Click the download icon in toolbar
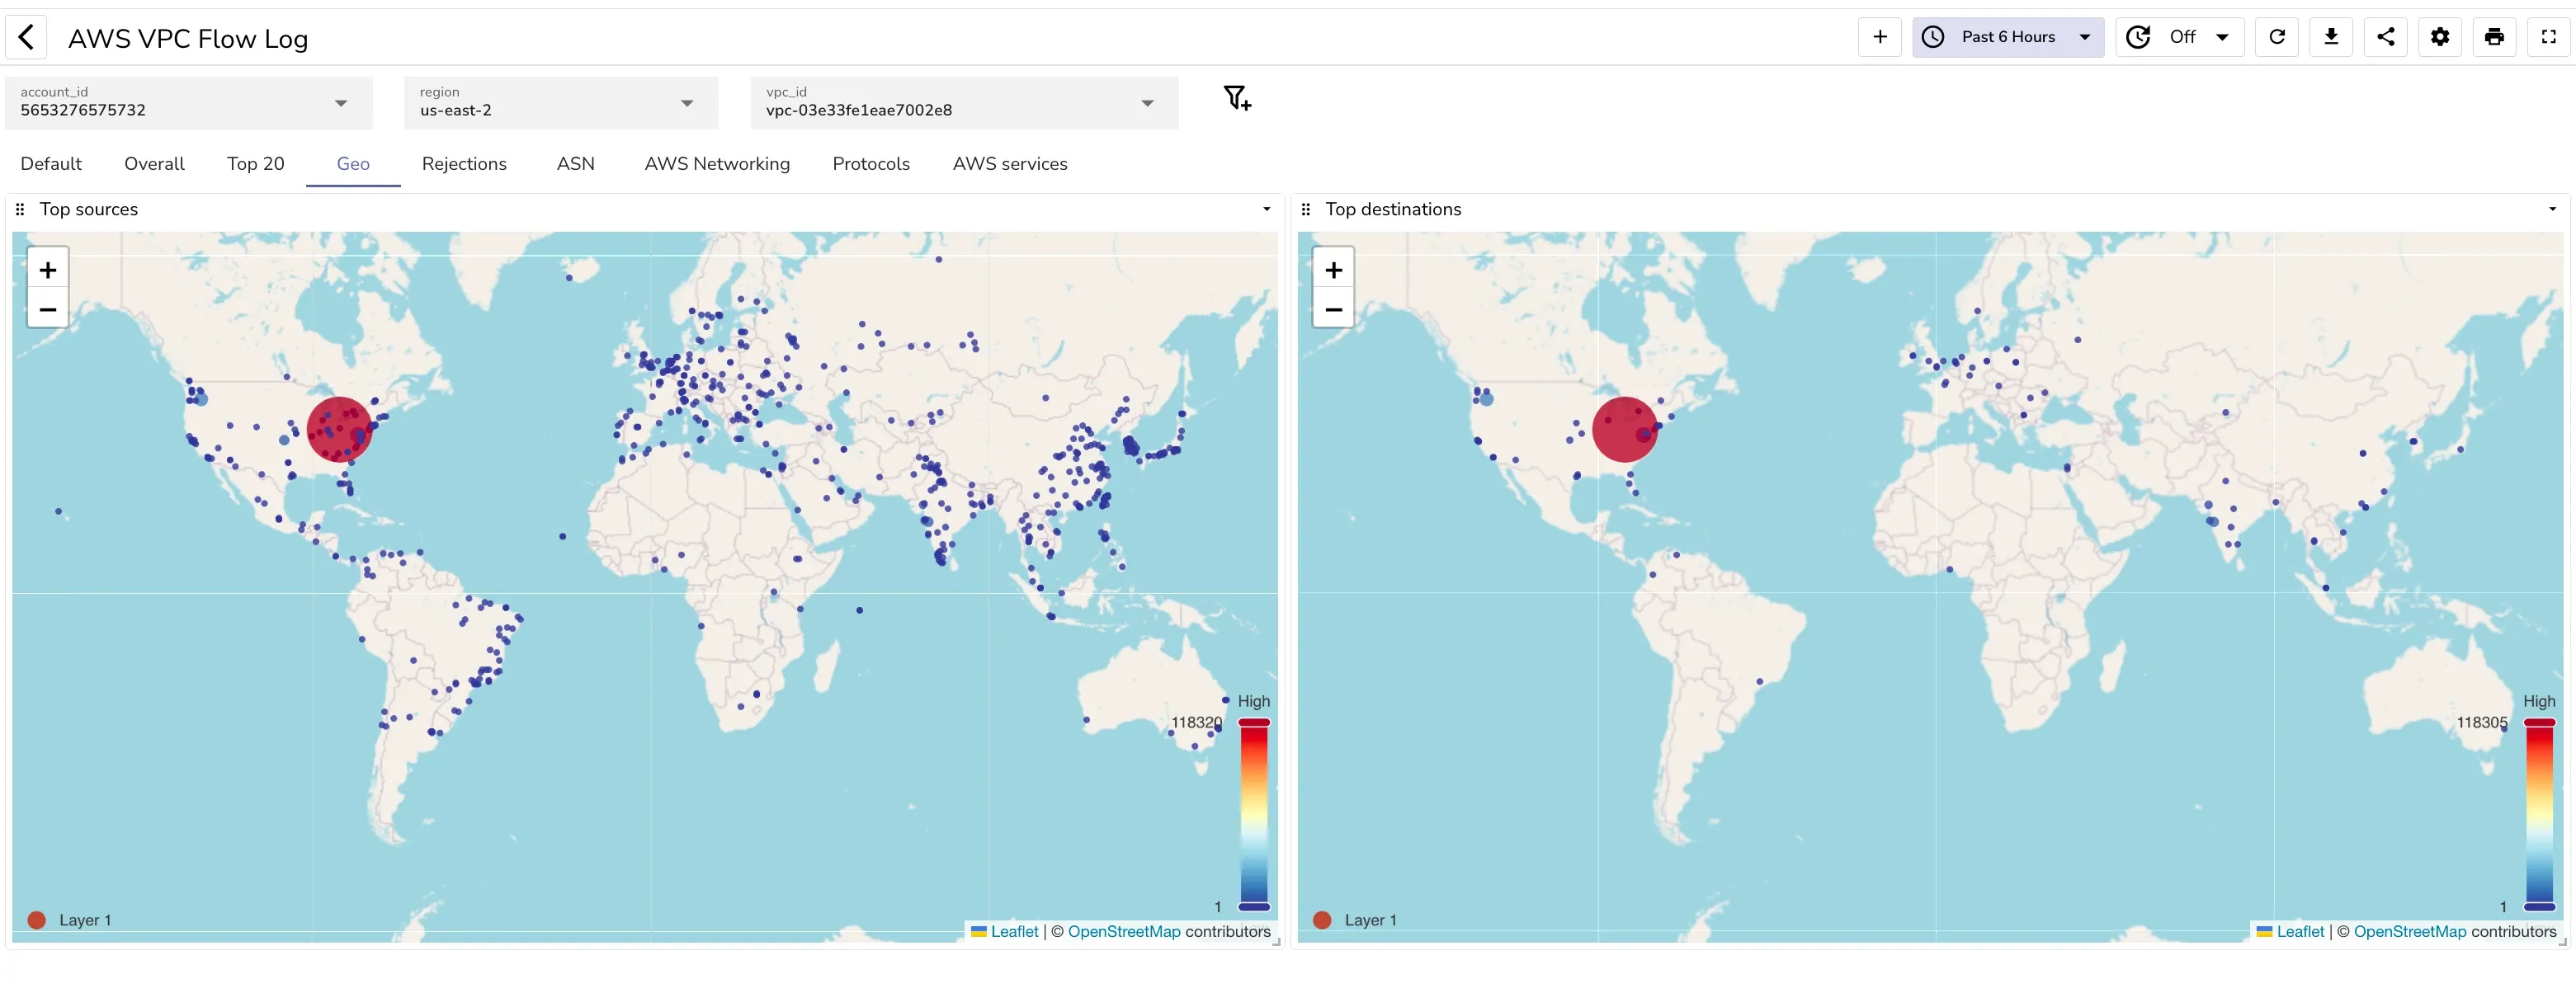Image resolution: width=2576 pixels, height=993 pixels. click(x=2331, y=37)
